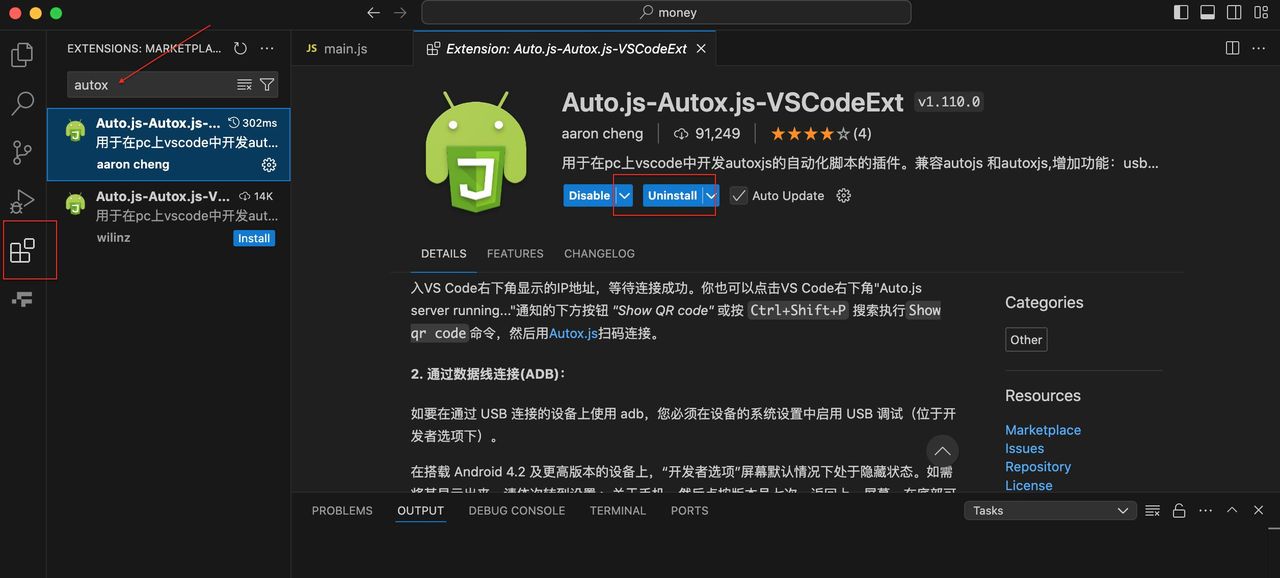This screenshot has width=1280, height=578.
Task: Click the Auto.js-Autox.js-VSCodeExt heading title
Action: pos(733,102)
